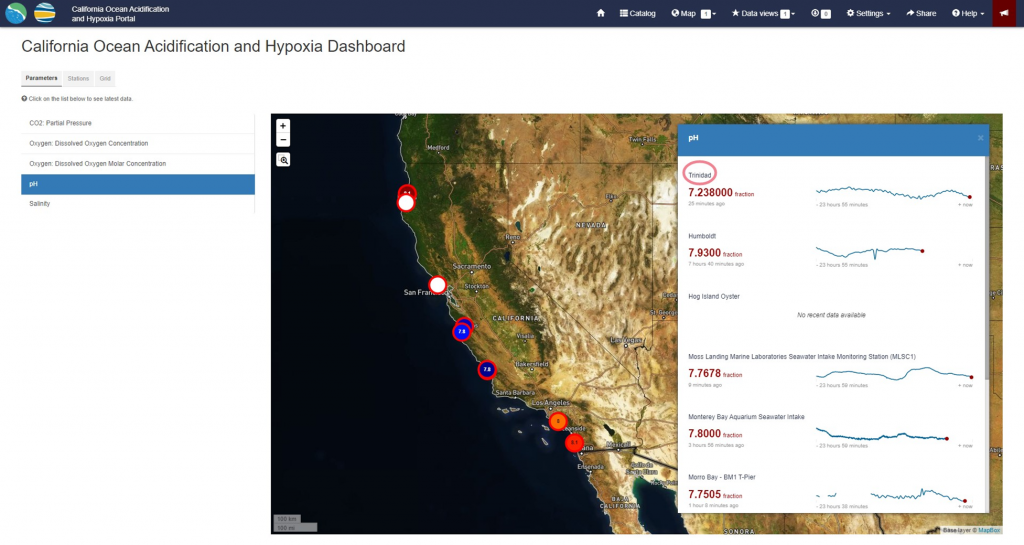Open the Catalog list
This screenshot has width=1024, height=545.
[637, 13]
